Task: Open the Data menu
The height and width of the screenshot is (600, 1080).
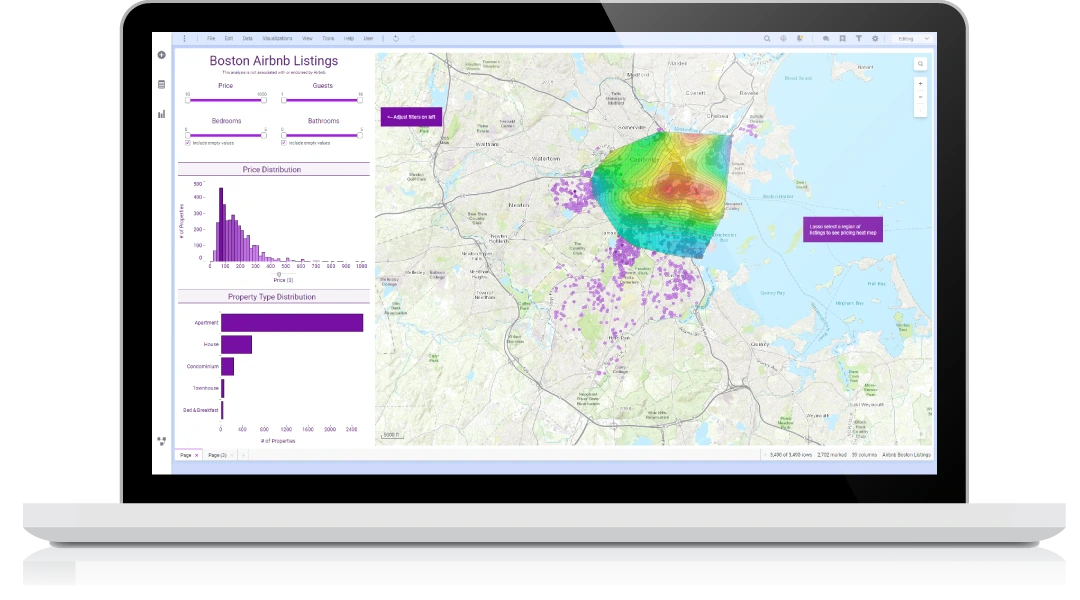Action: (x=247, y=39)
